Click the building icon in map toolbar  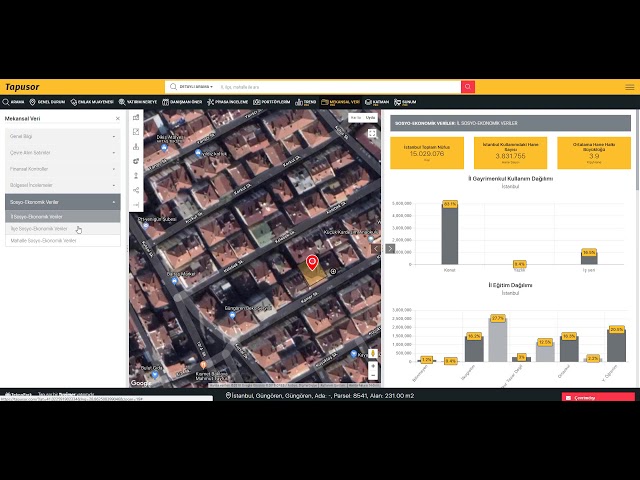click(x=136, y=118)
